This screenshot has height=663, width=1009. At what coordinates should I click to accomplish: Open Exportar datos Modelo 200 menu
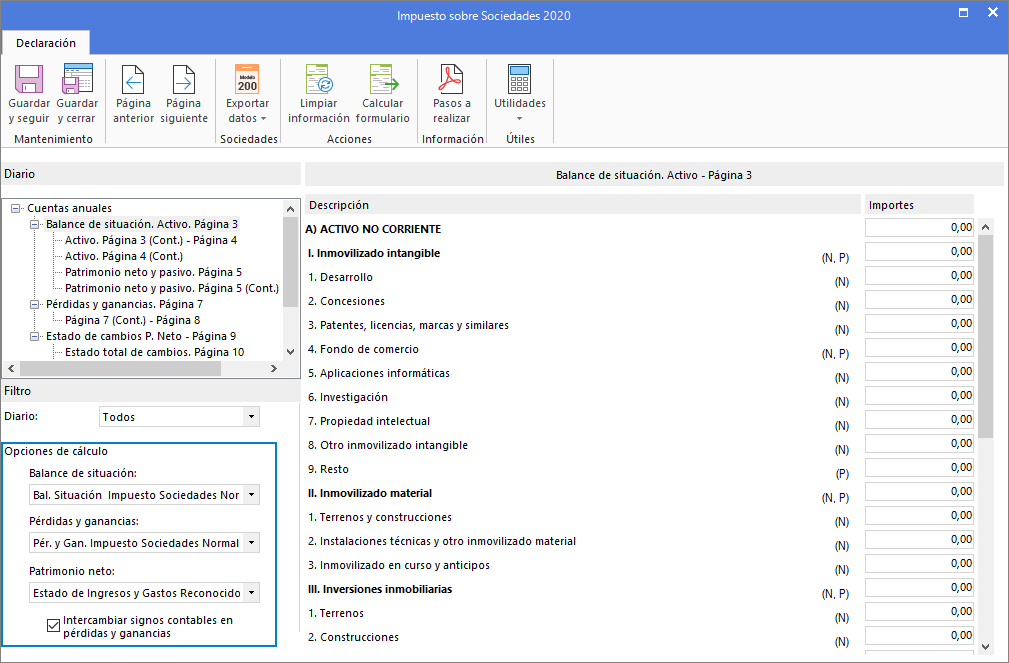pyautogui.click(x=247, y=93)
